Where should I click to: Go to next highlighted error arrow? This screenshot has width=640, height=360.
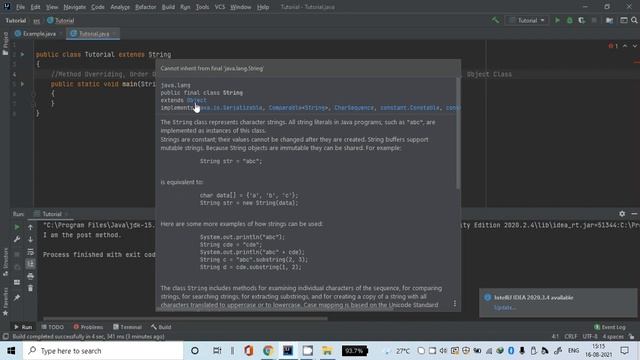634,46
